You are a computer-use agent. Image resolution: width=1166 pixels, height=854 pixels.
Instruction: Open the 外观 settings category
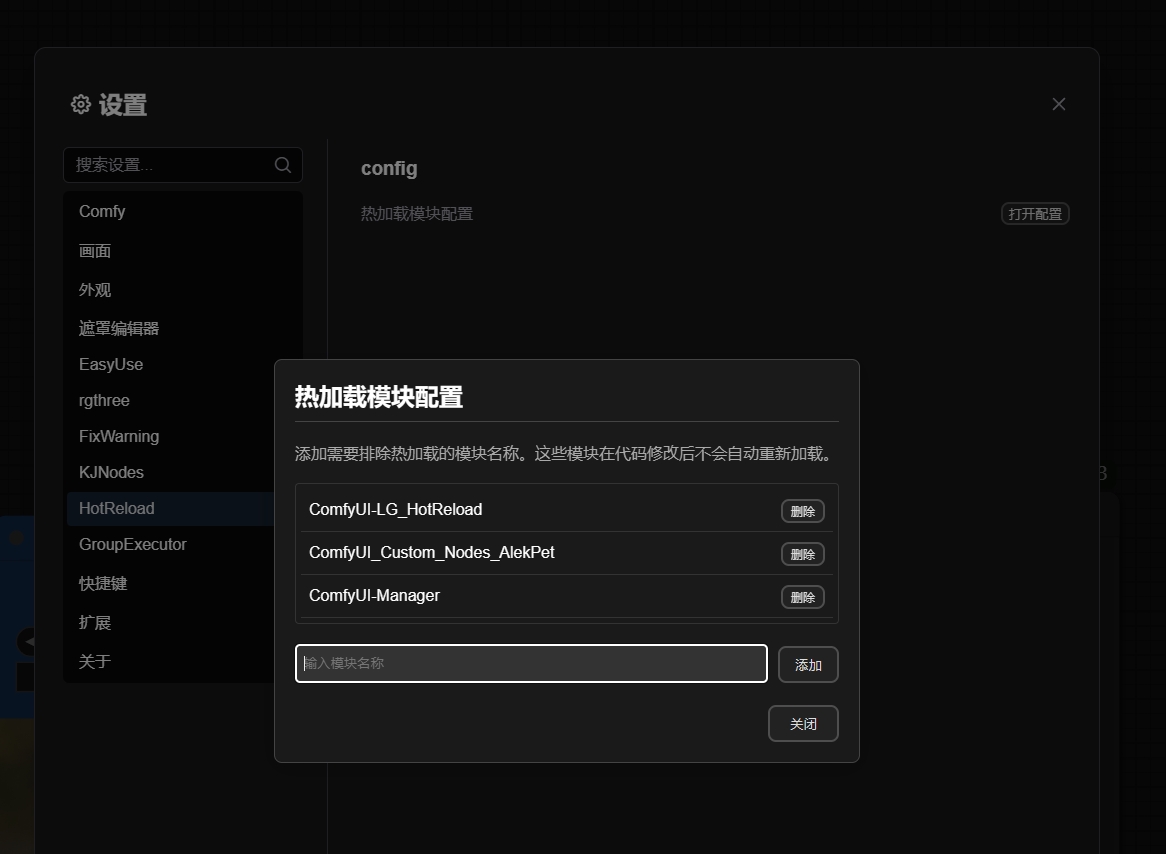183,289
